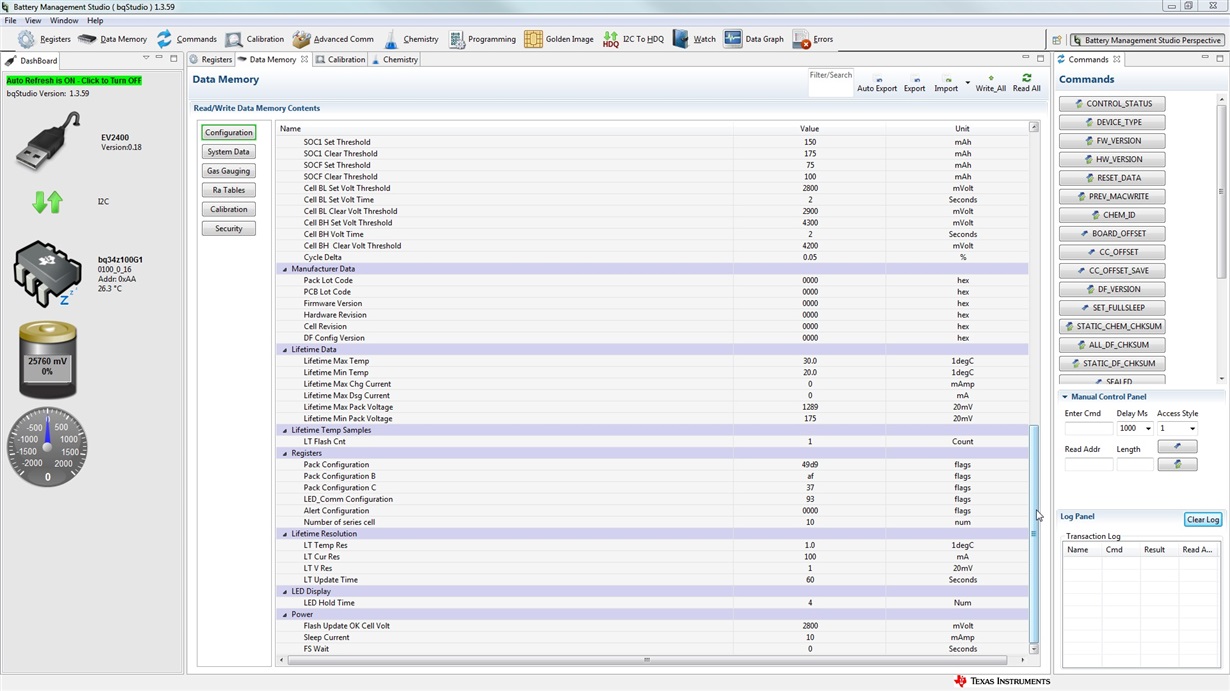Screen dimensions: 1230x691
Task: Select the System Data category button
Action: click(229, 152)
